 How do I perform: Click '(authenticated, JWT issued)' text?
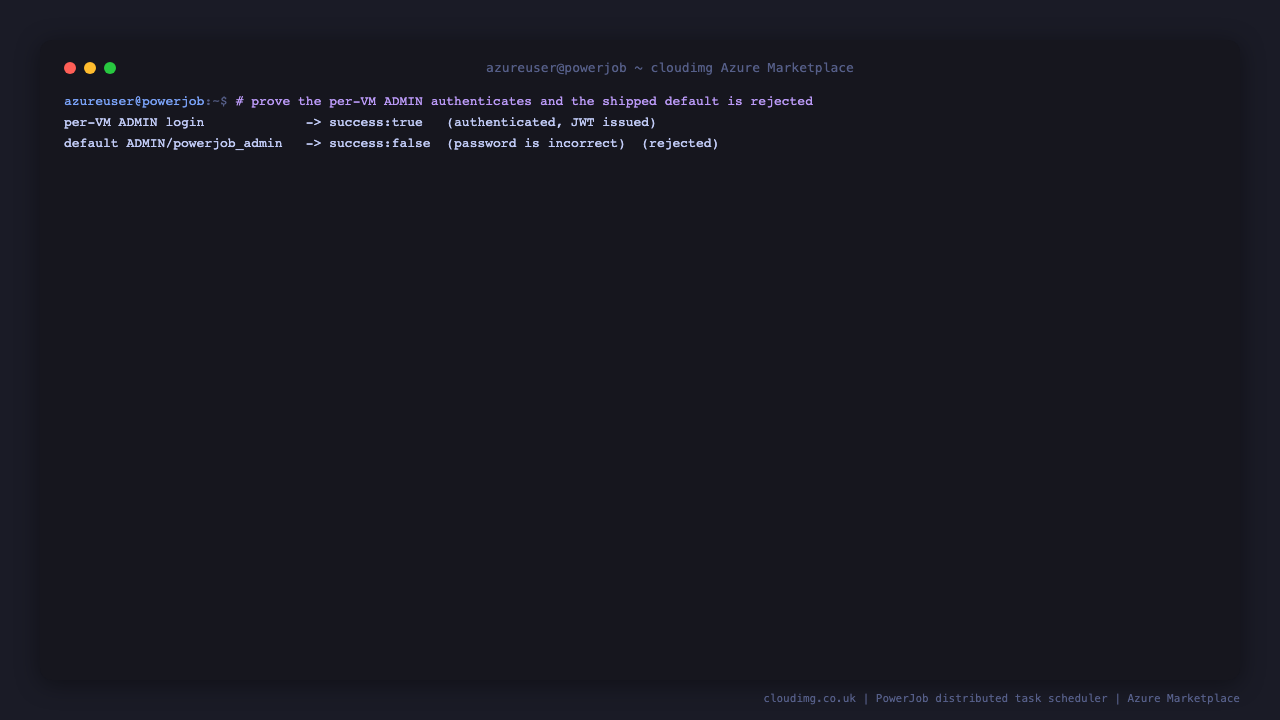coord(552,122)
